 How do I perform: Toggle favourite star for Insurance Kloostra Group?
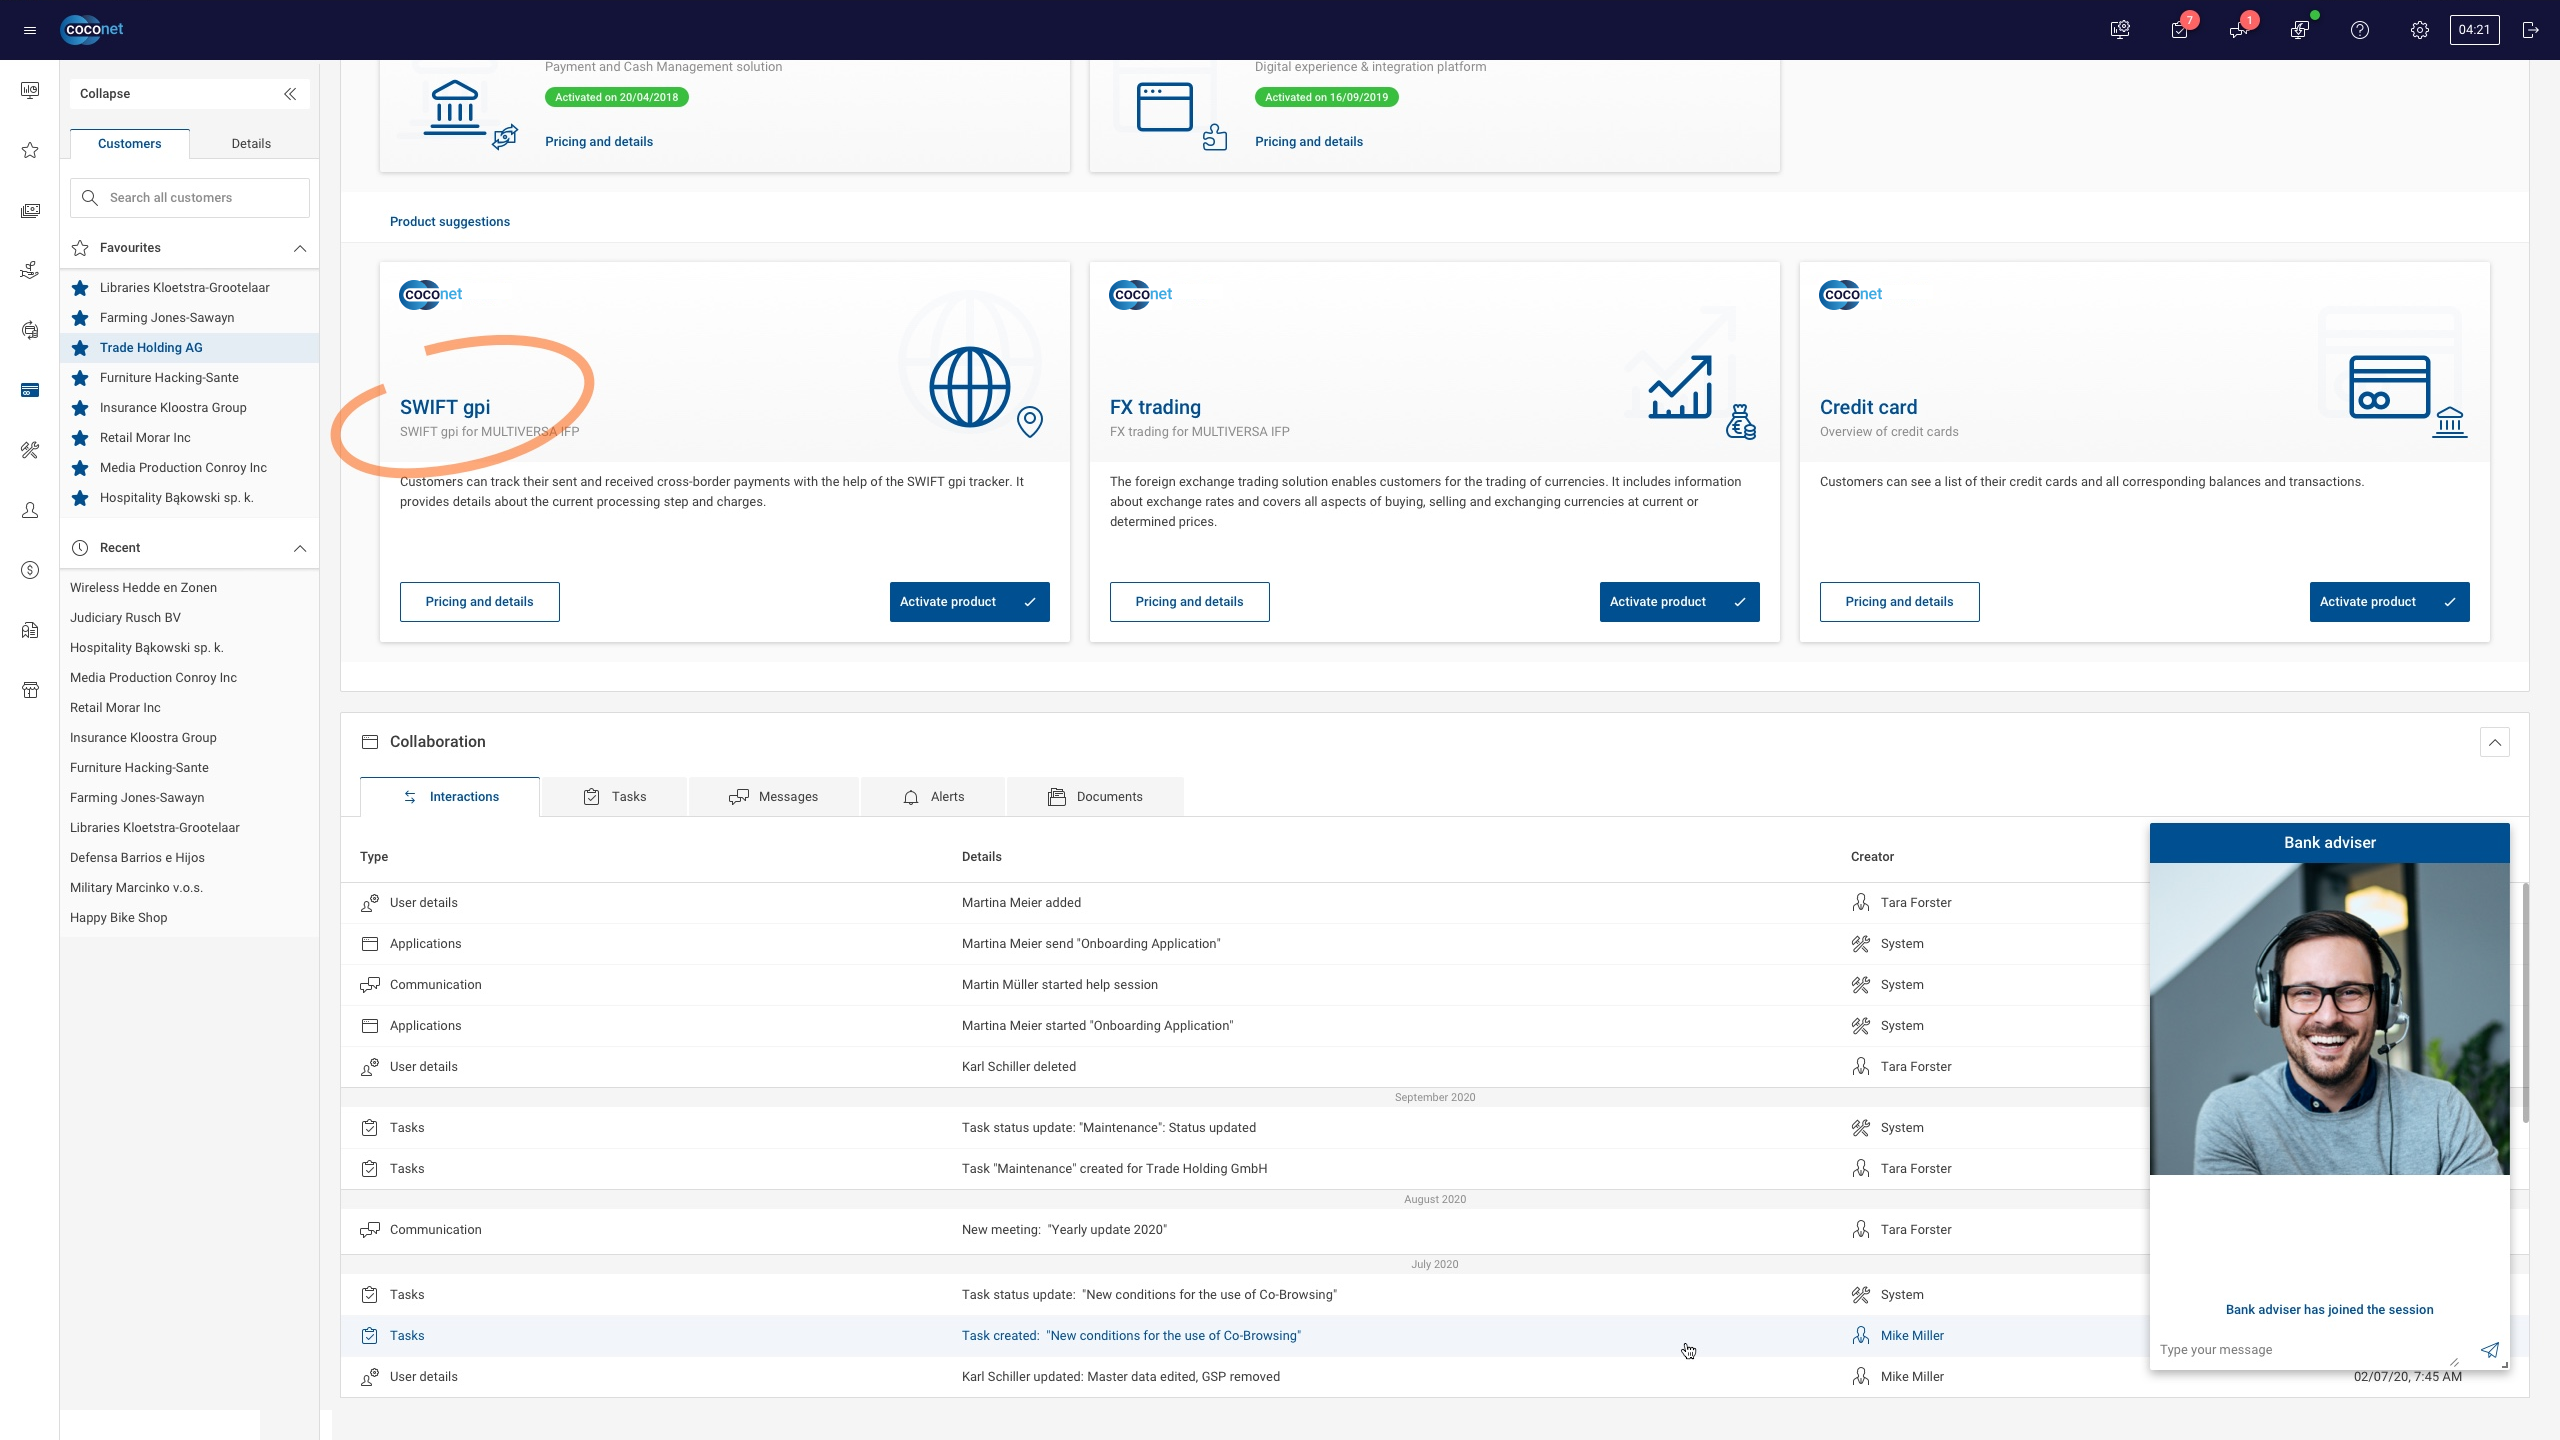tap(80, 408)
